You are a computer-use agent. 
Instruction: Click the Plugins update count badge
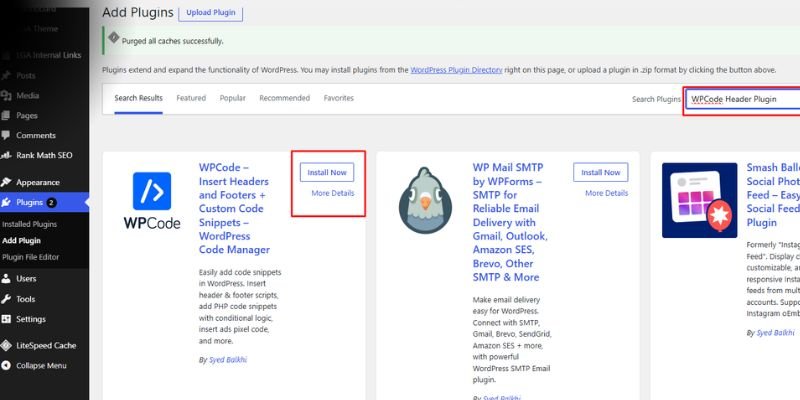click(51, 203)
